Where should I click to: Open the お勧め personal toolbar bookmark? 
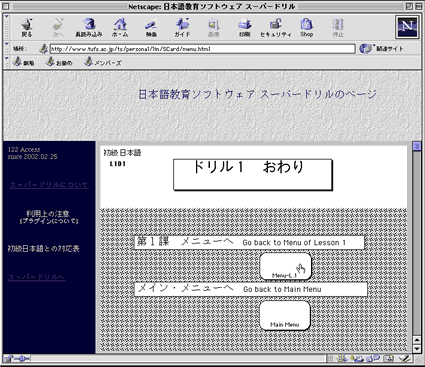click(59, 62)
